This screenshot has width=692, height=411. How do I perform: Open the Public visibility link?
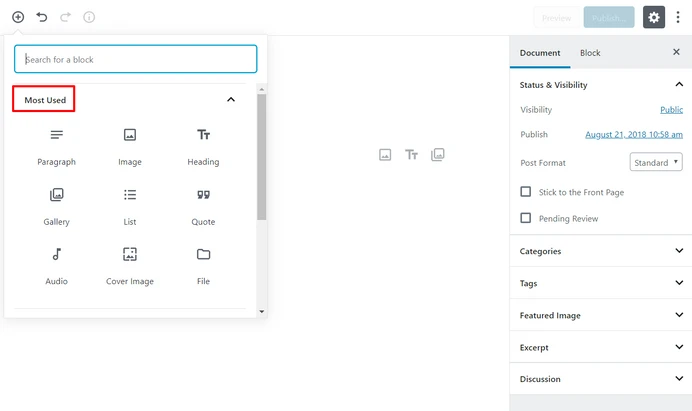point(671,109)
